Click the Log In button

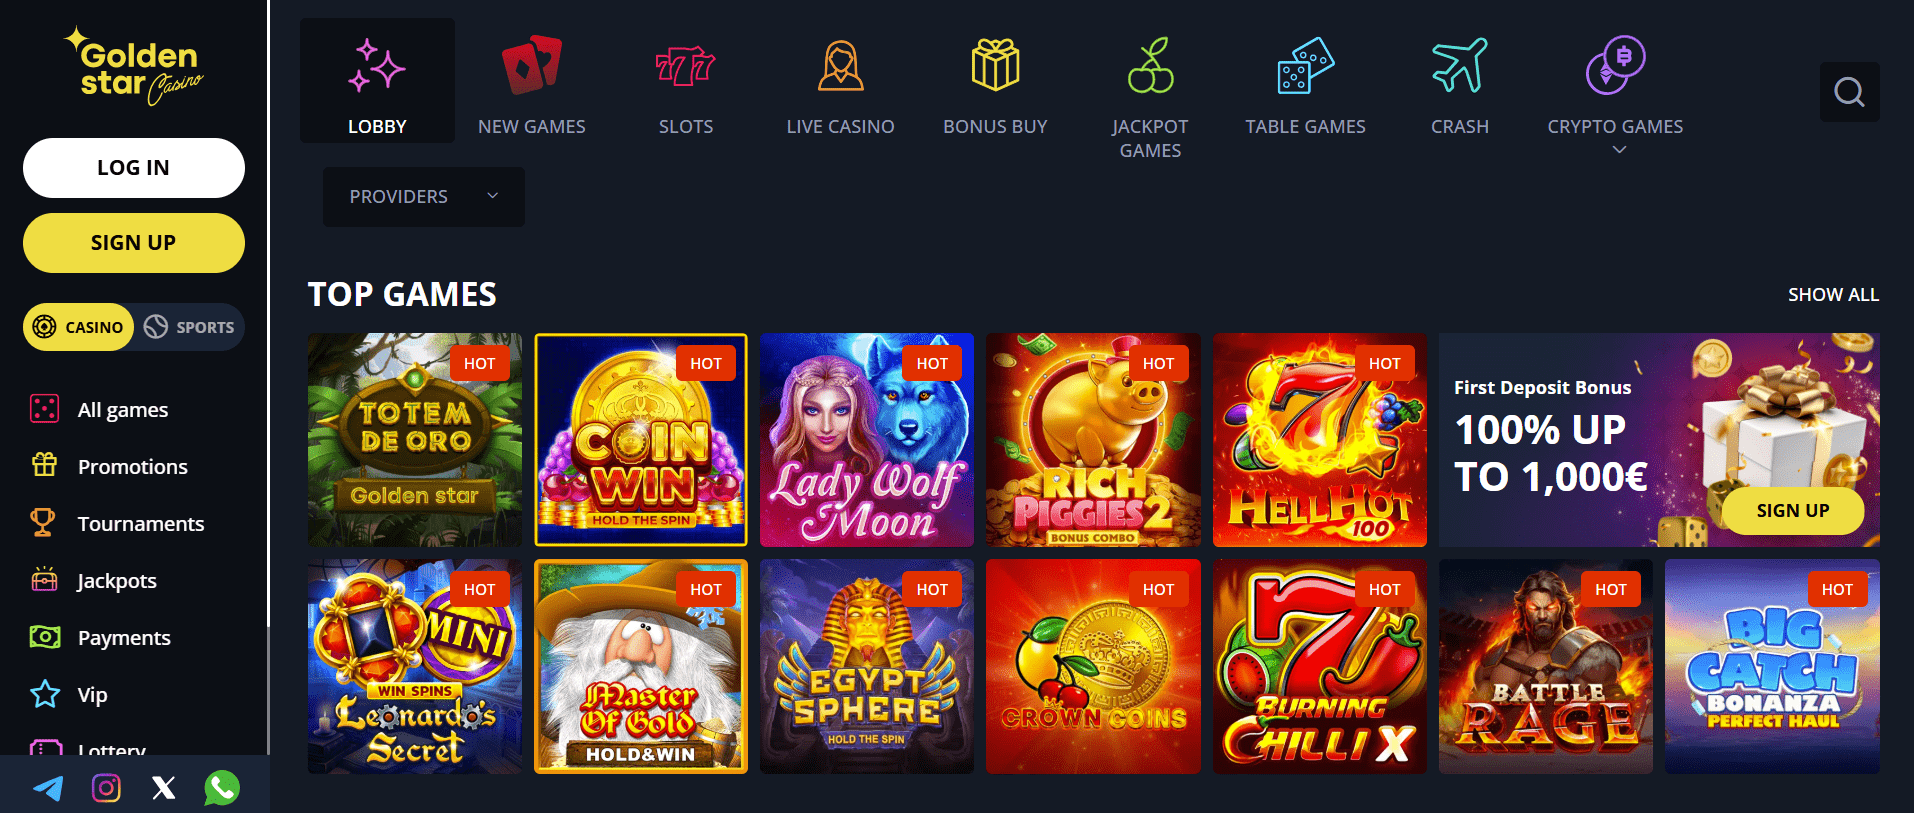coord(134,168)
